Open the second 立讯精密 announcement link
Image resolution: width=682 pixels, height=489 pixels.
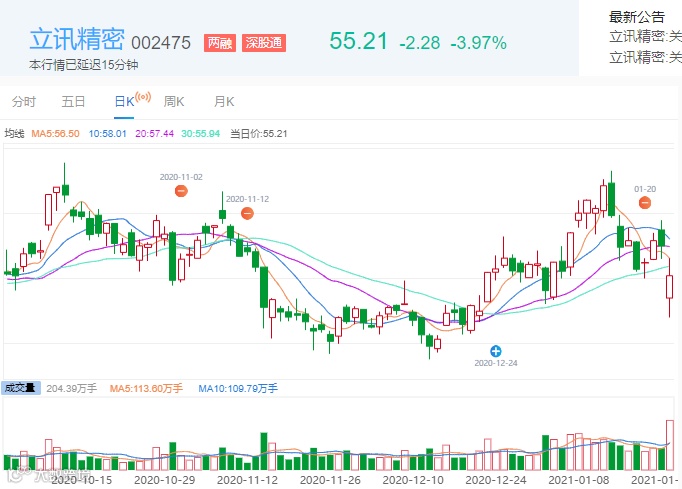(645, 57)
